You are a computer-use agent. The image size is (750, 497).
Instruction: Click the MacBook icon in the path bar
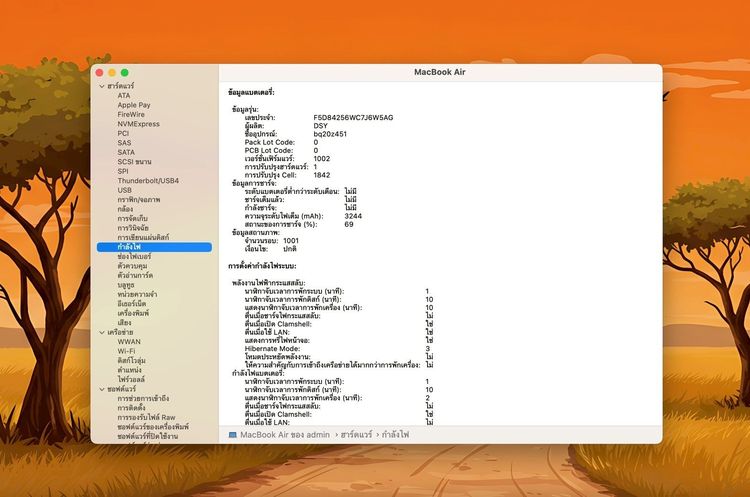coord(232,435)
